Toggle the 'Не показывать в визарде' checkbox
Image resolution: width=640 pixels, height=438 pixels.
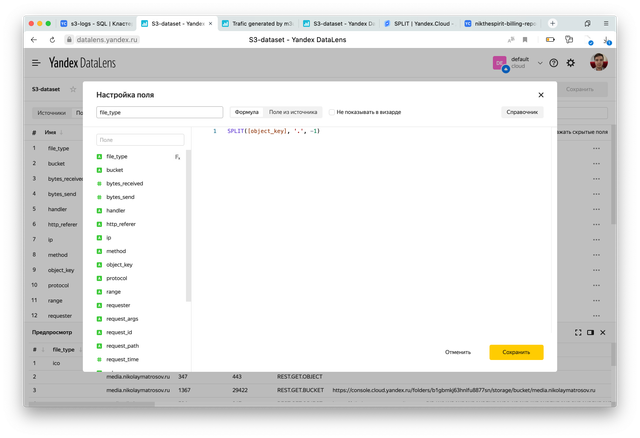click(x=332, y=112)
